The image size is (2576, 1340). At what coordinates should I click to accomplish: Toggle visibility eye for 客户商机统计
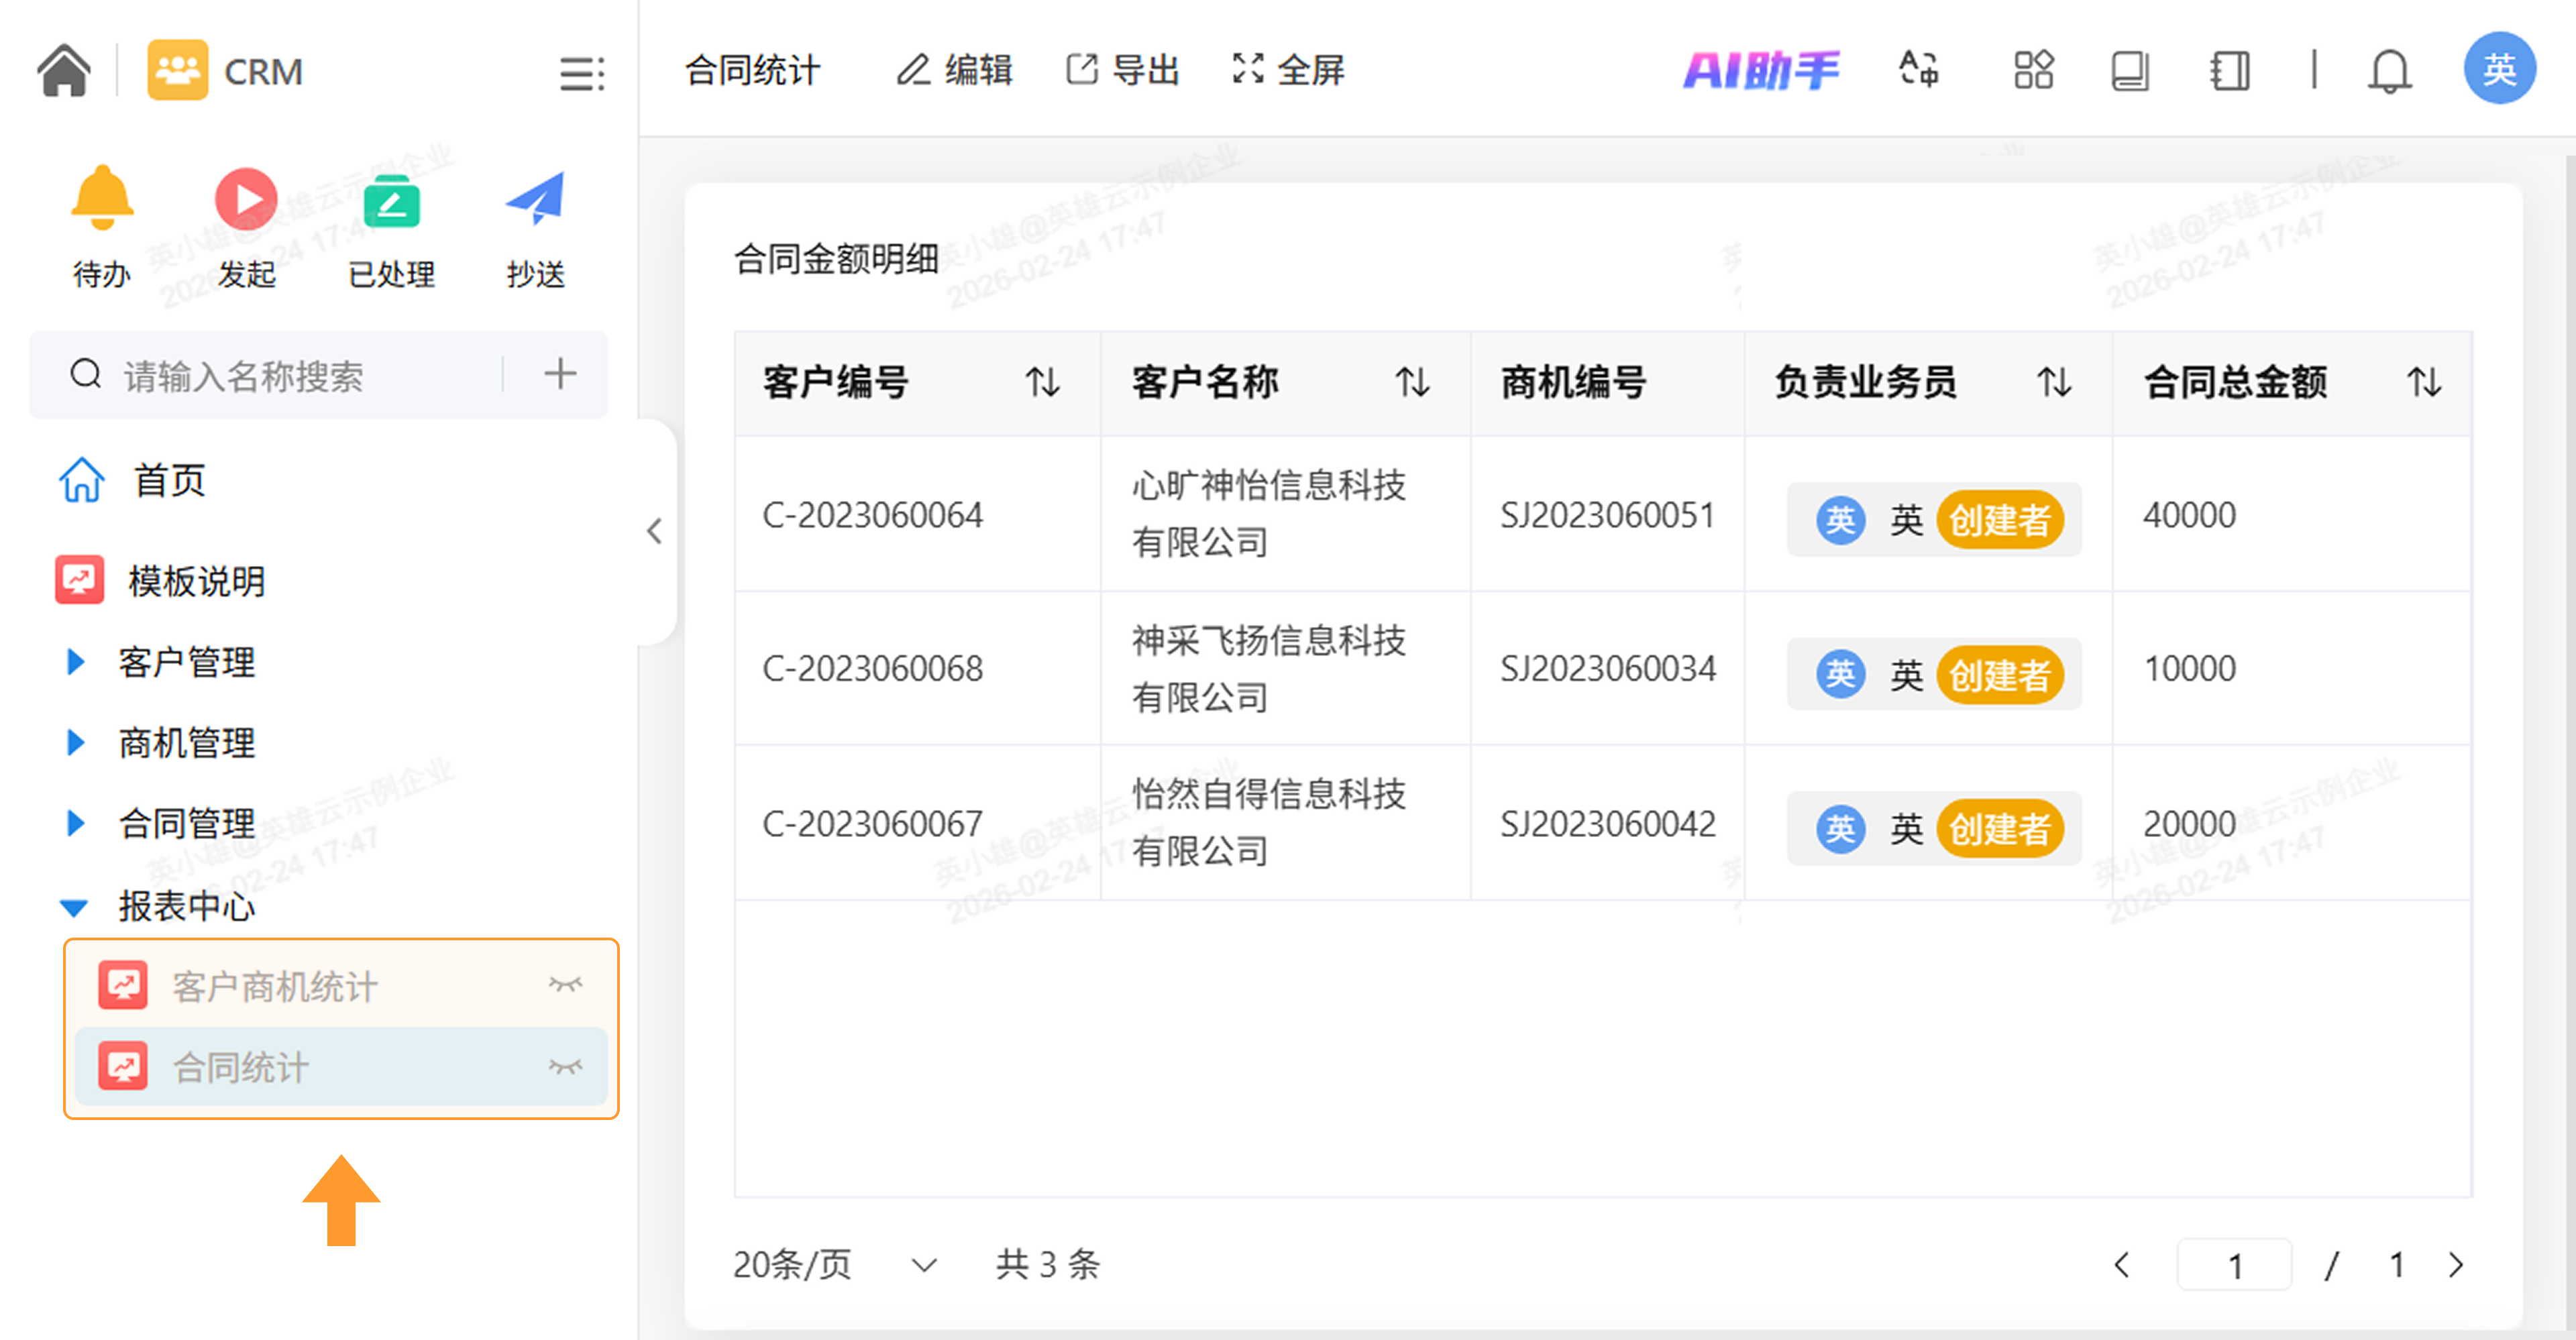(565, 985)
